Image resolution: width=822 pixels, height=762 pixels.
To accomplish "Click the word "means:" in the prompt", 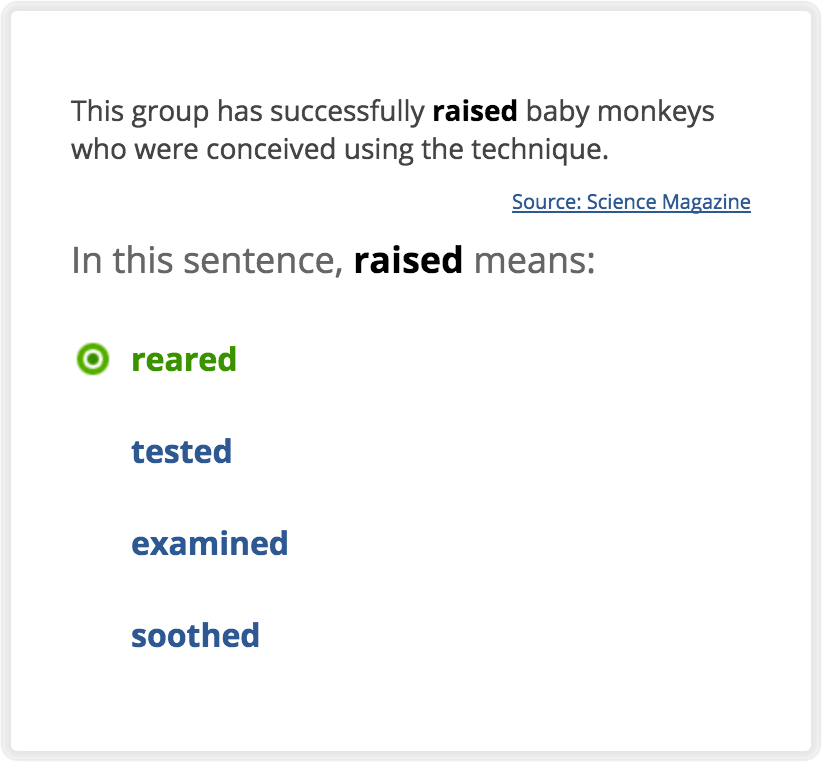I will (x=534, y=261).
